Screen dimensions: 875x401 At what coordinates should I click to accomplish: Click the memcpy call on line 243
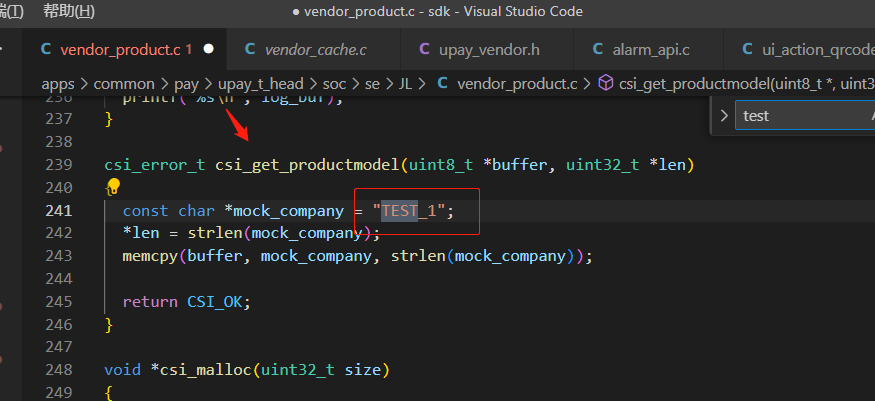coord(150,257)
